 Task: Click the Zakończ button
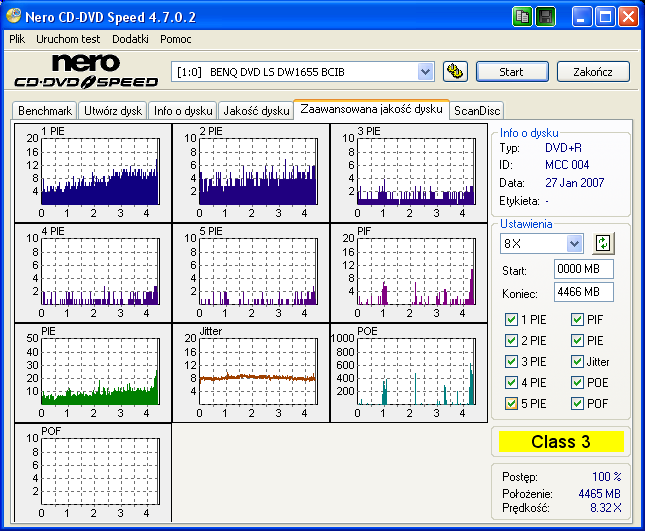(x=593, y=72)
